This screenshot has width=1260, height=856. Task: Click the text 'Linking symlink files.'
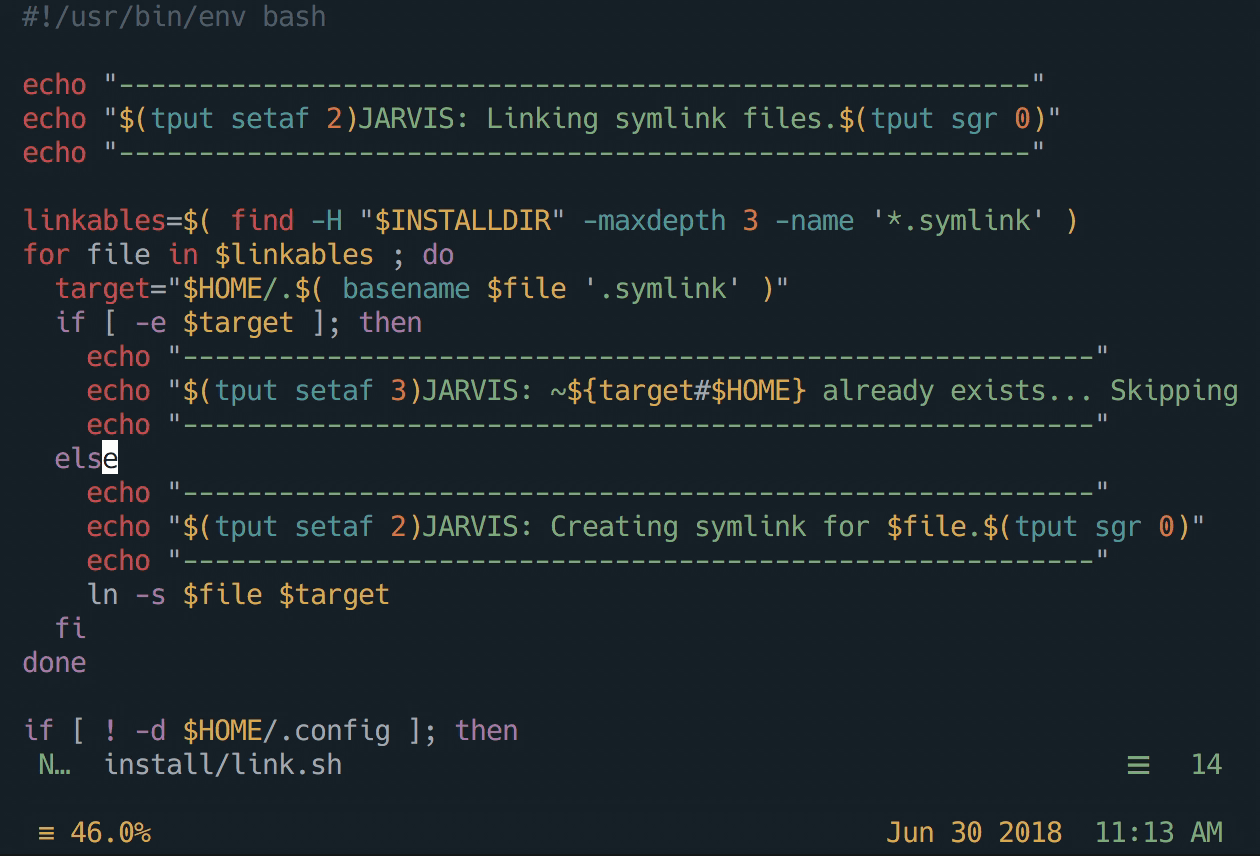click(x=661, y=119)
